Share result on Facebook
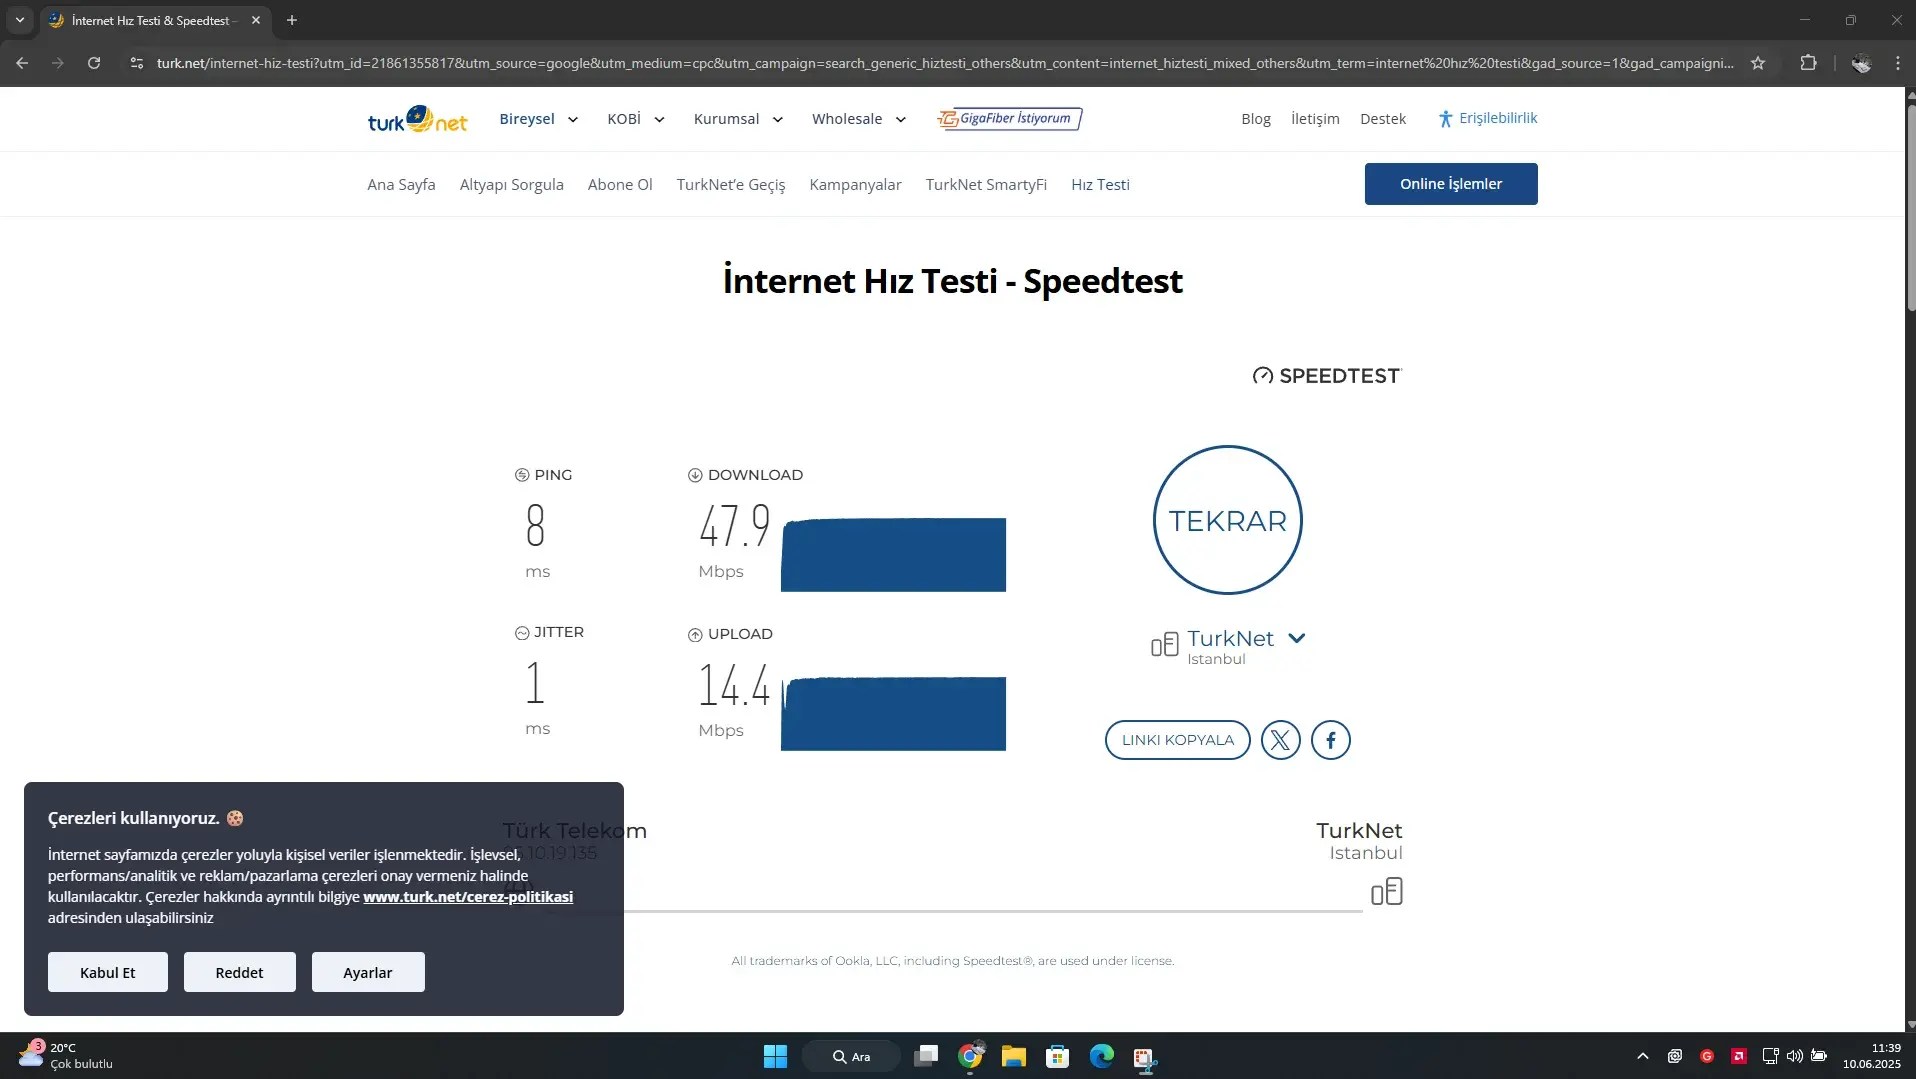This screenshot has height=1079, width=1916. (x=1331, y=740)
